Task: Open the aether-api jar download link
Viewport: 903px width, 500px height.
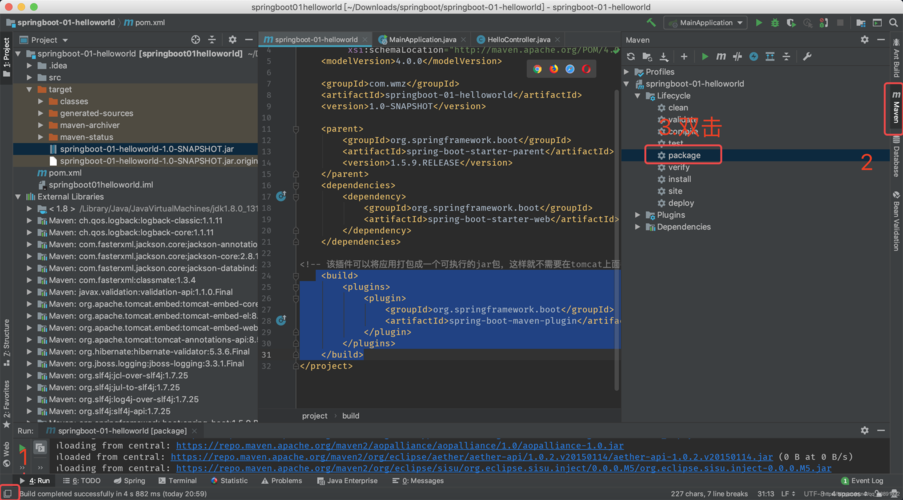Action: [472, 457]
